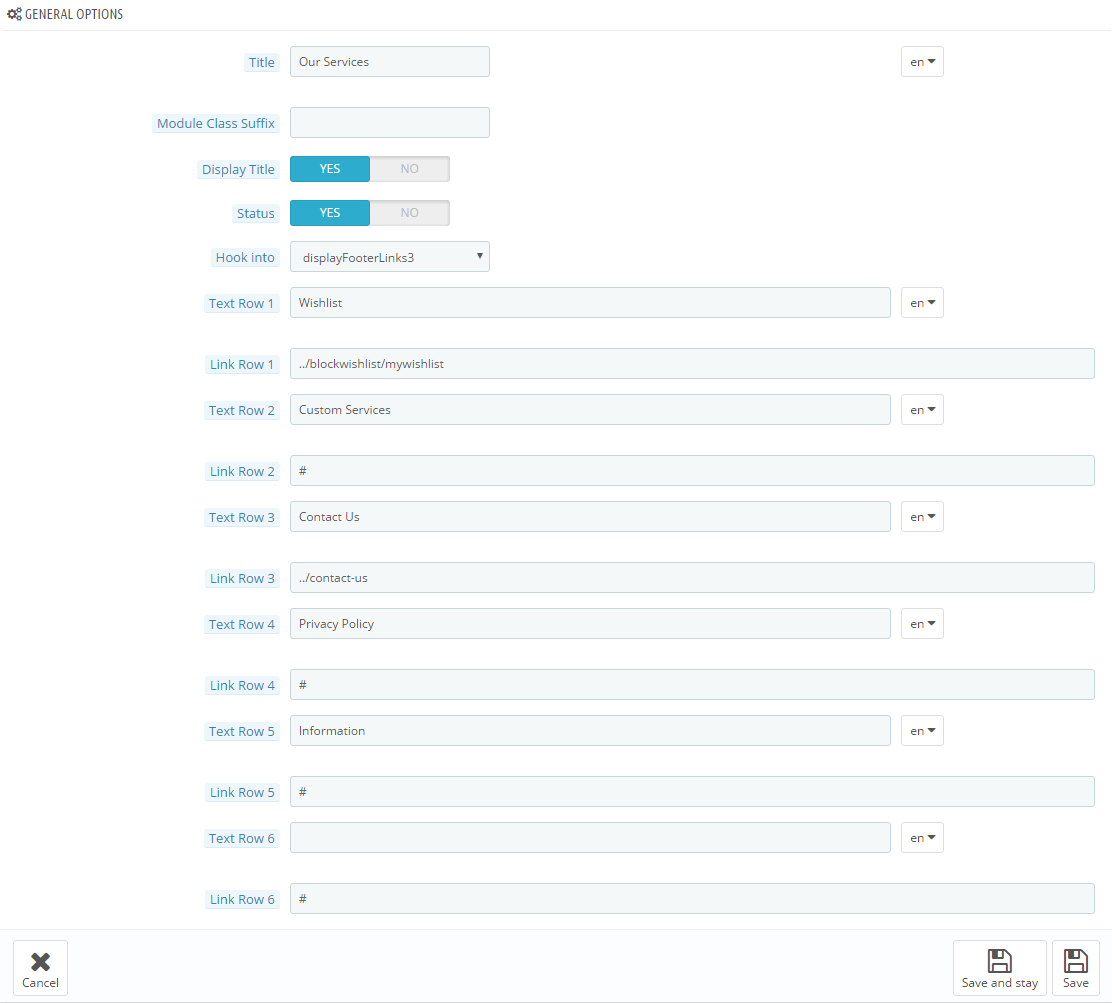Click the Link Row 4 field
The height and width of the screenshot is (1003, 1112).
692,685
